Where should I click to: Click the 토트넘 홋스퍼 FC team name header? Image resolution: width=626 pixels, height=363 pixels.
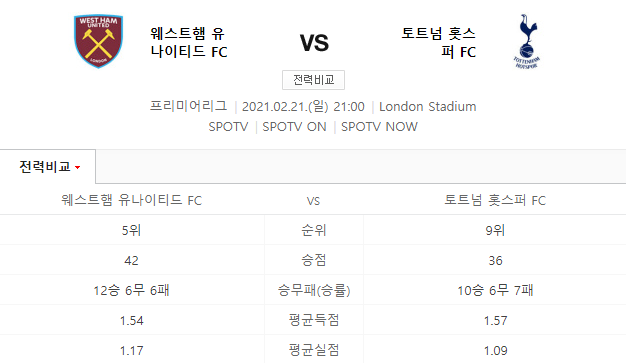pyautogui.click(x=438, y=42)
